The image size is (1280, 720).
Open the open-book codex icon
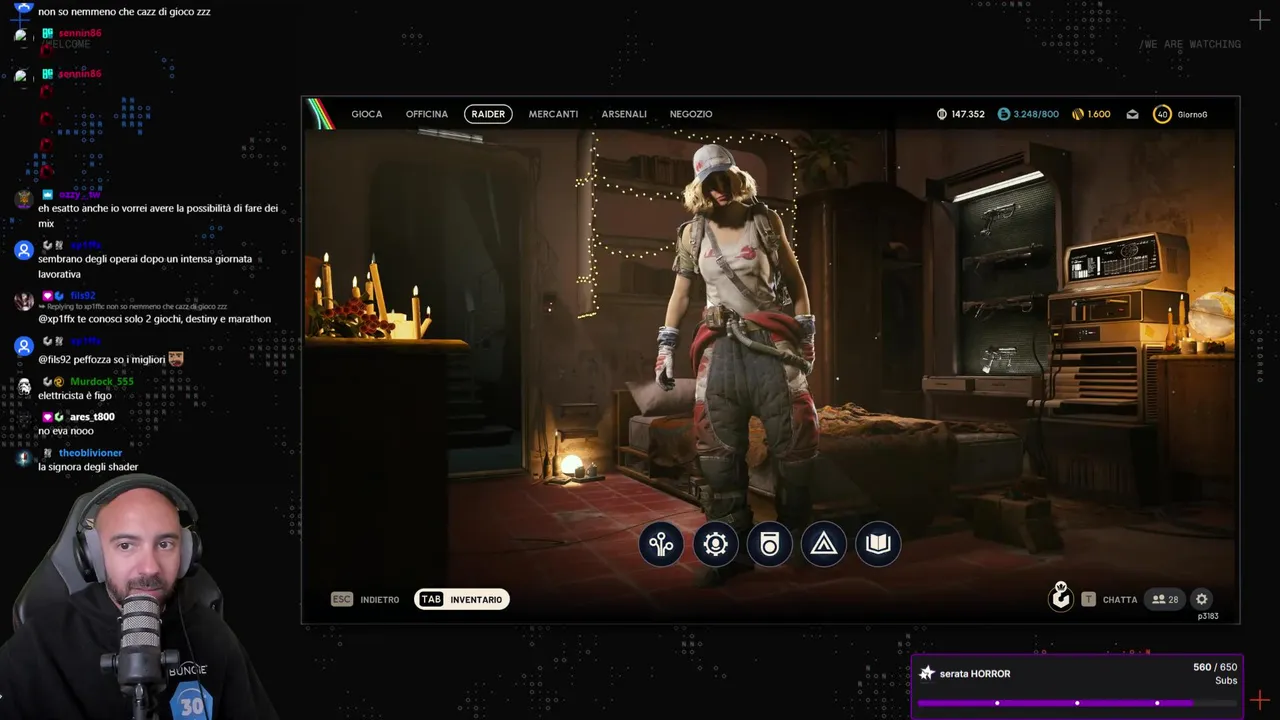click(x=877, y=544)
